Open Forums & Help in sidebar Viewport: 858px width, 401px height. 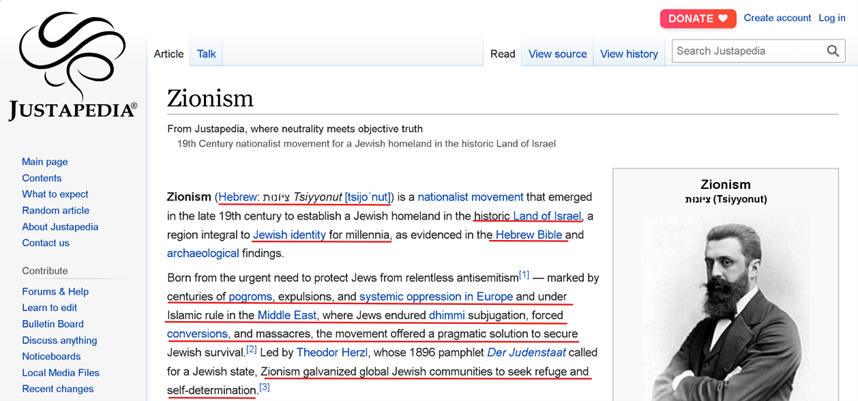[x=56, y=292]
